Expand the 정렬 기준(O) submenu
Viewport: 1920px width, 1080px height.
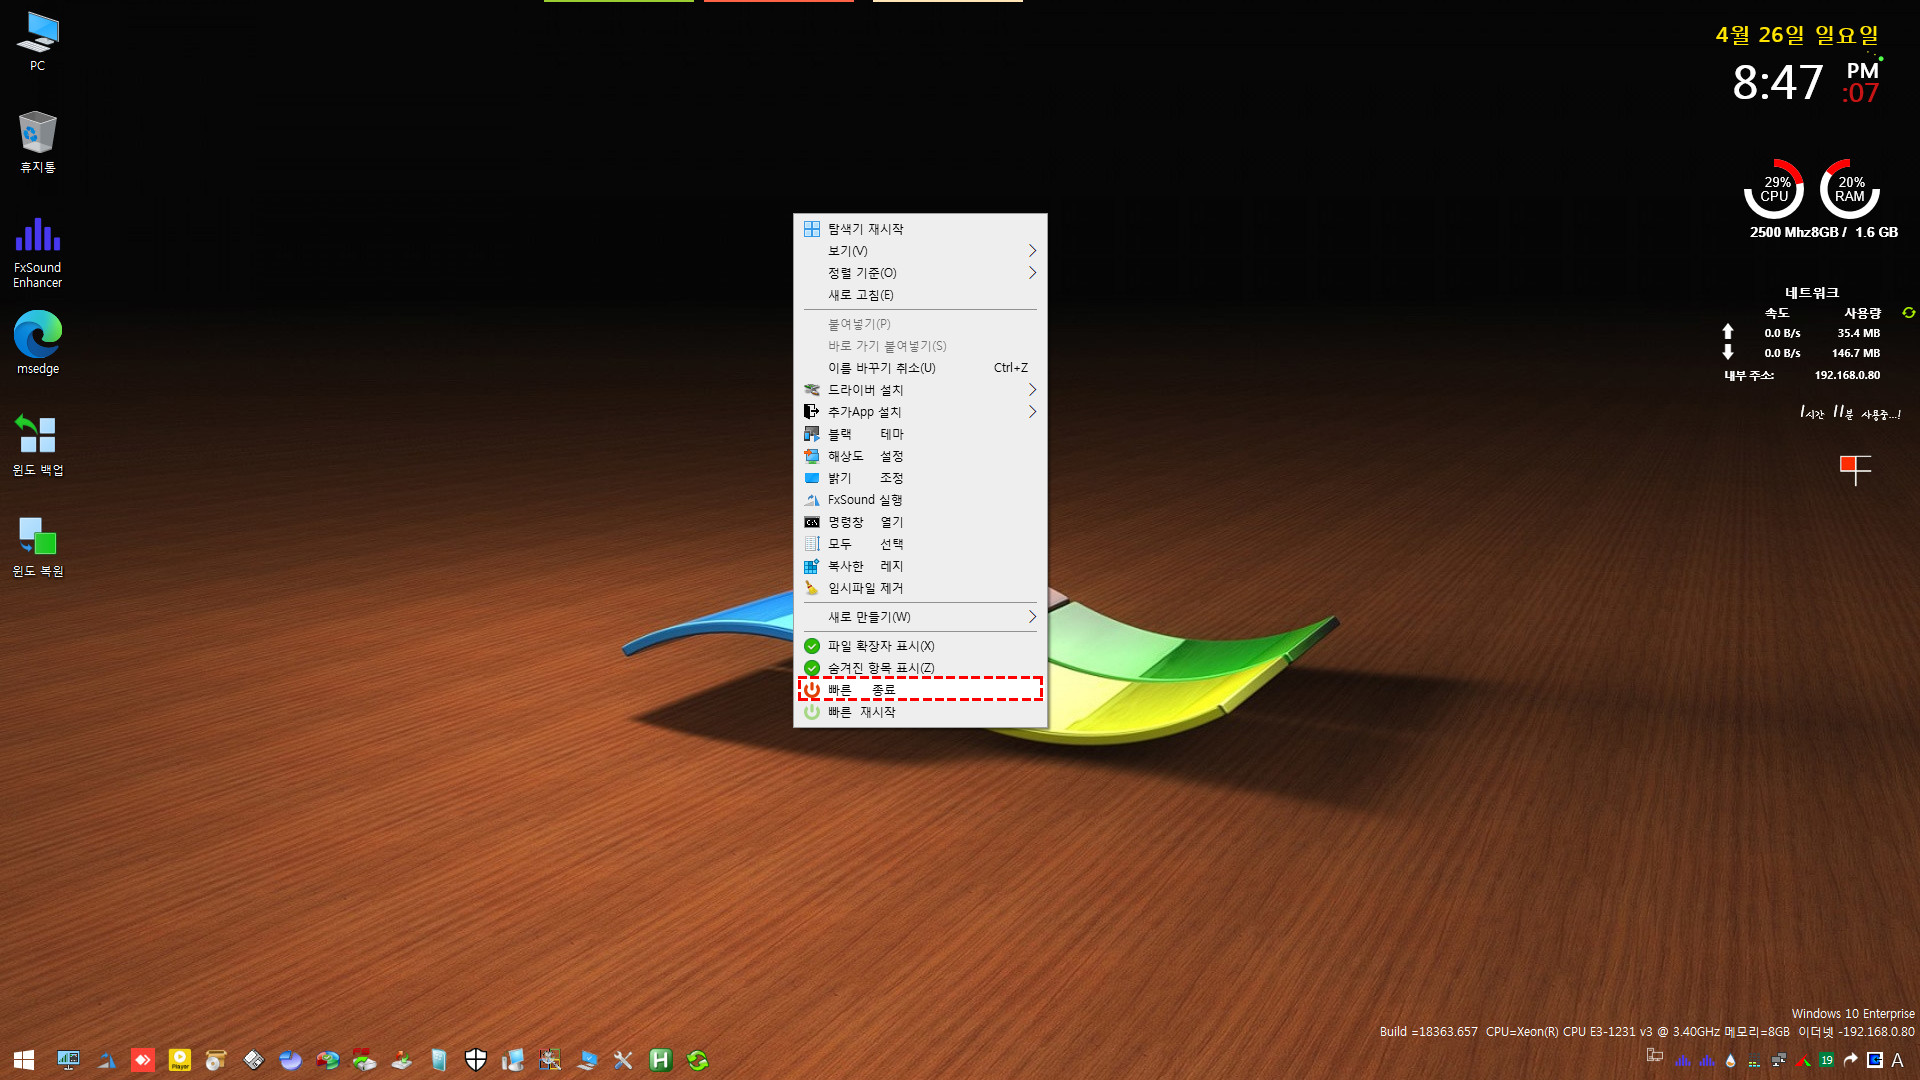920,273
